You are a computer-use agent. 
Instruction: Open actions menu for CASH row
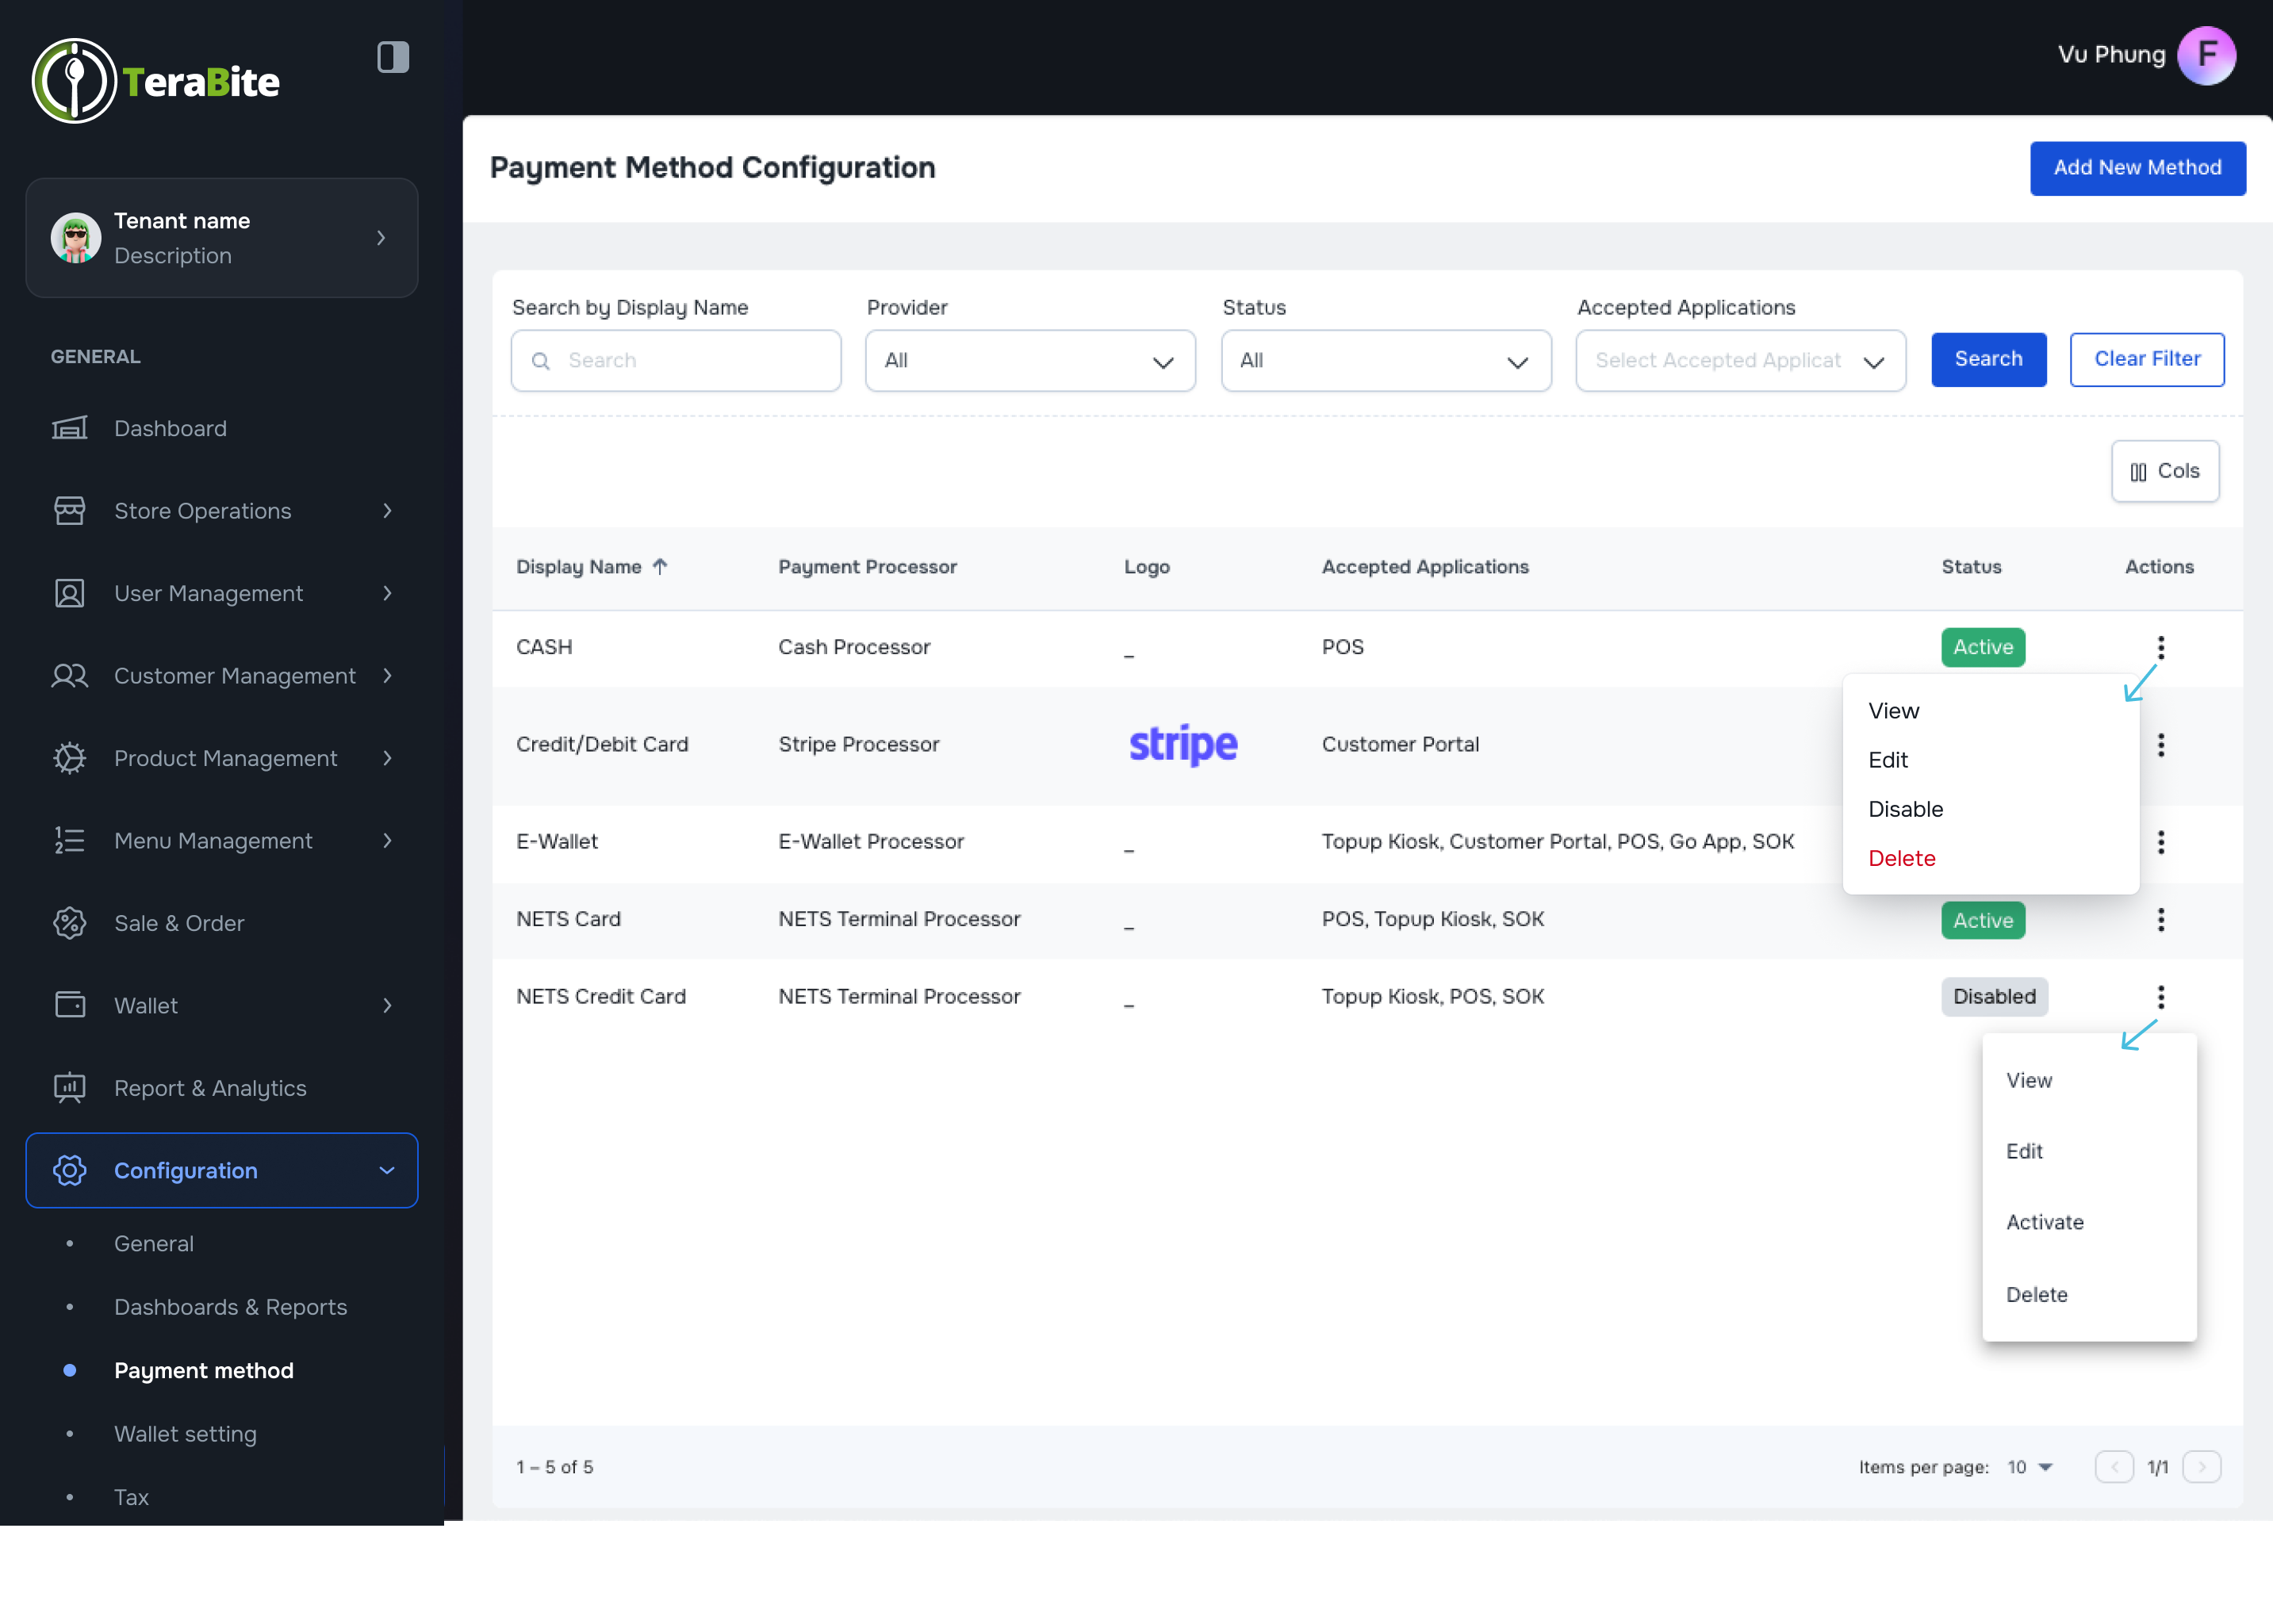(x=2160, y=648)
